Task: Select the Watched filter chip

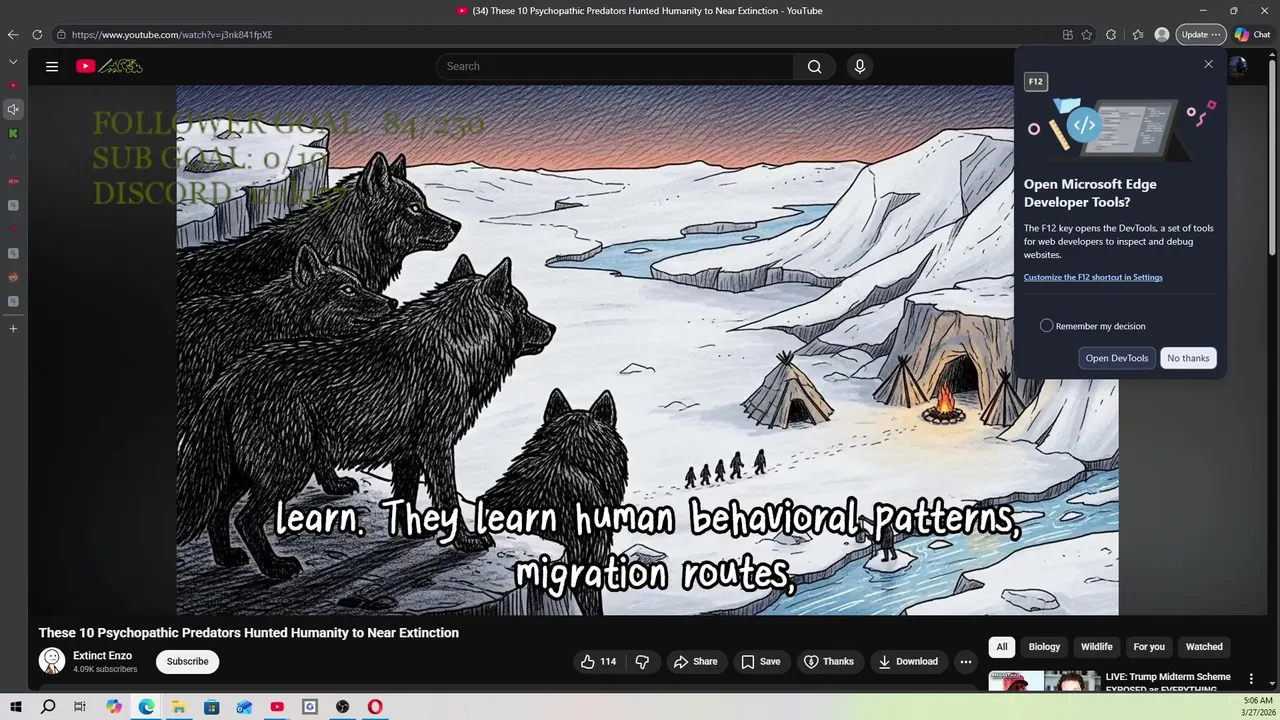Action: click(x=1204, y=647)
